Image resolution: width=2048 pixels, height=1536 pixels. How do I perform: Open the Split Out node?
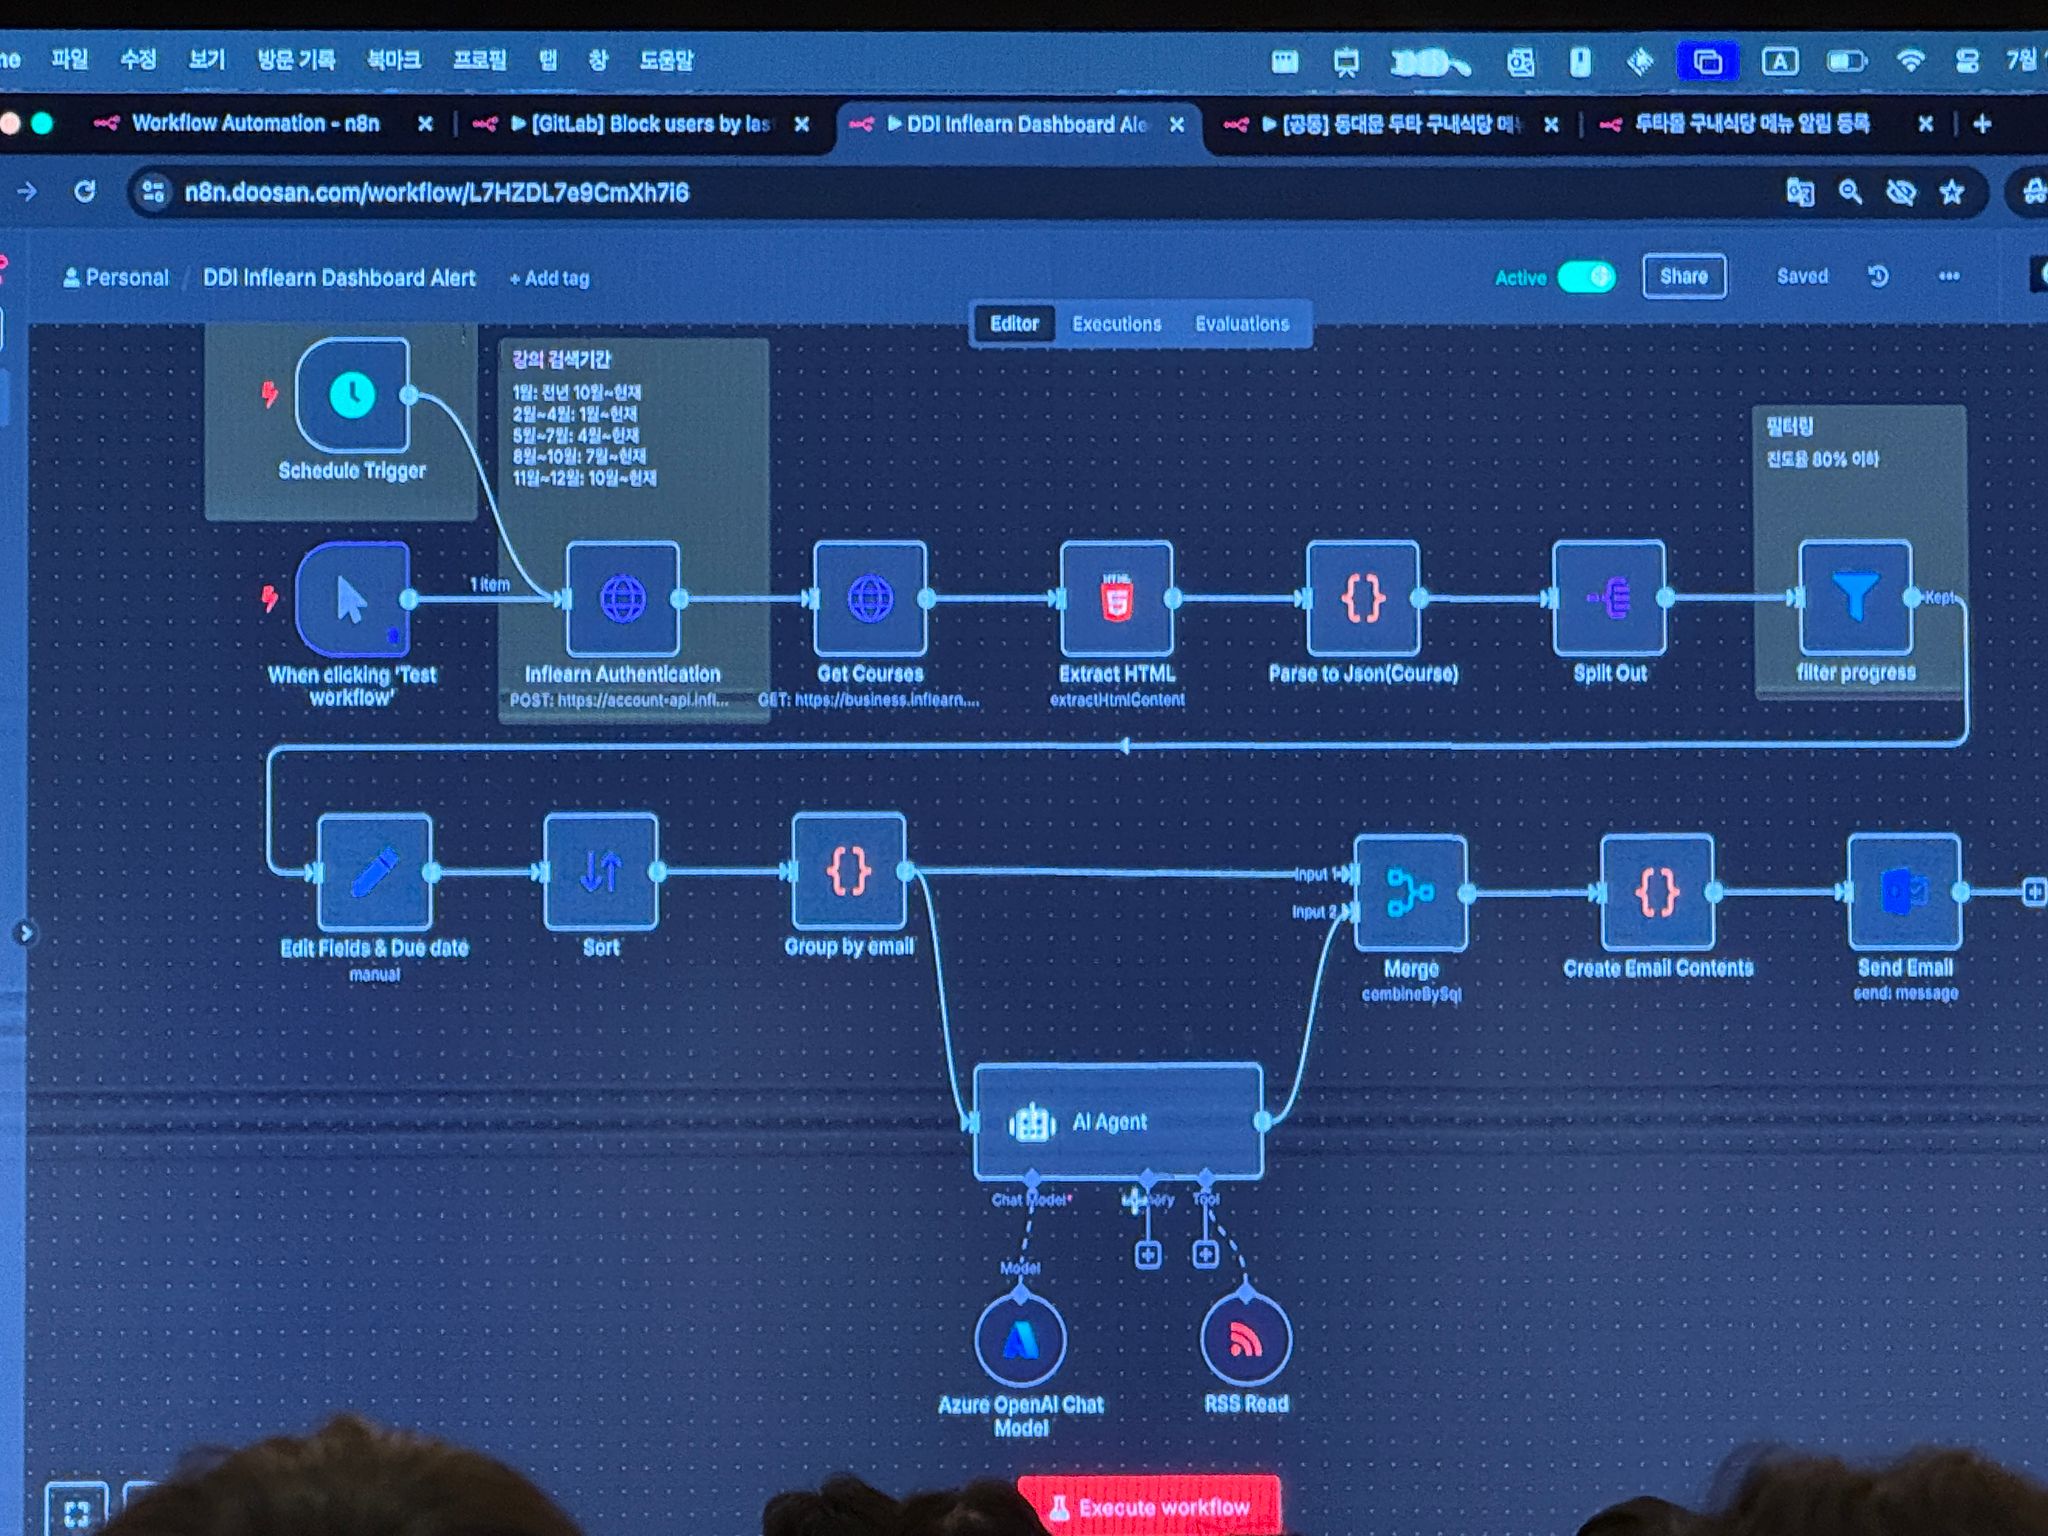[1609, 598]
